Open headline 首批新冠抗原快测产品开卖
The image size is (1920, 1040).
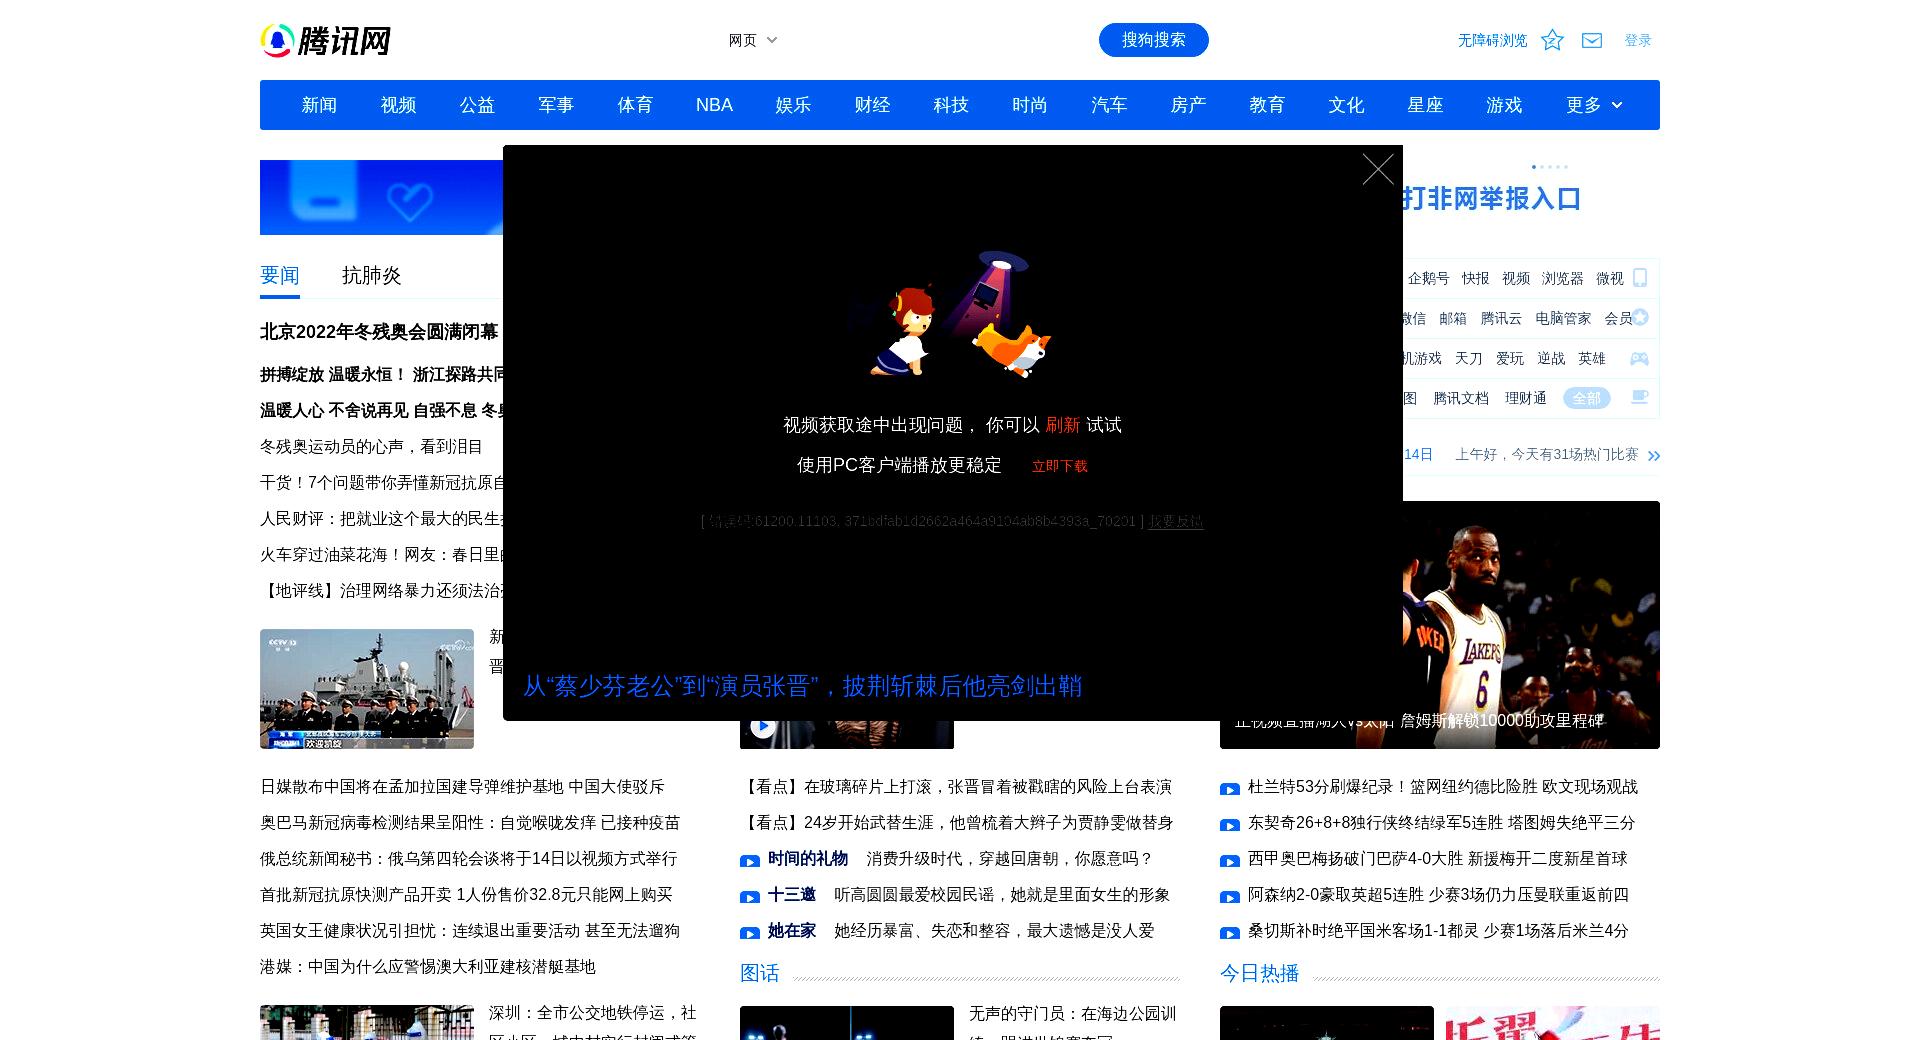point(466,895)
